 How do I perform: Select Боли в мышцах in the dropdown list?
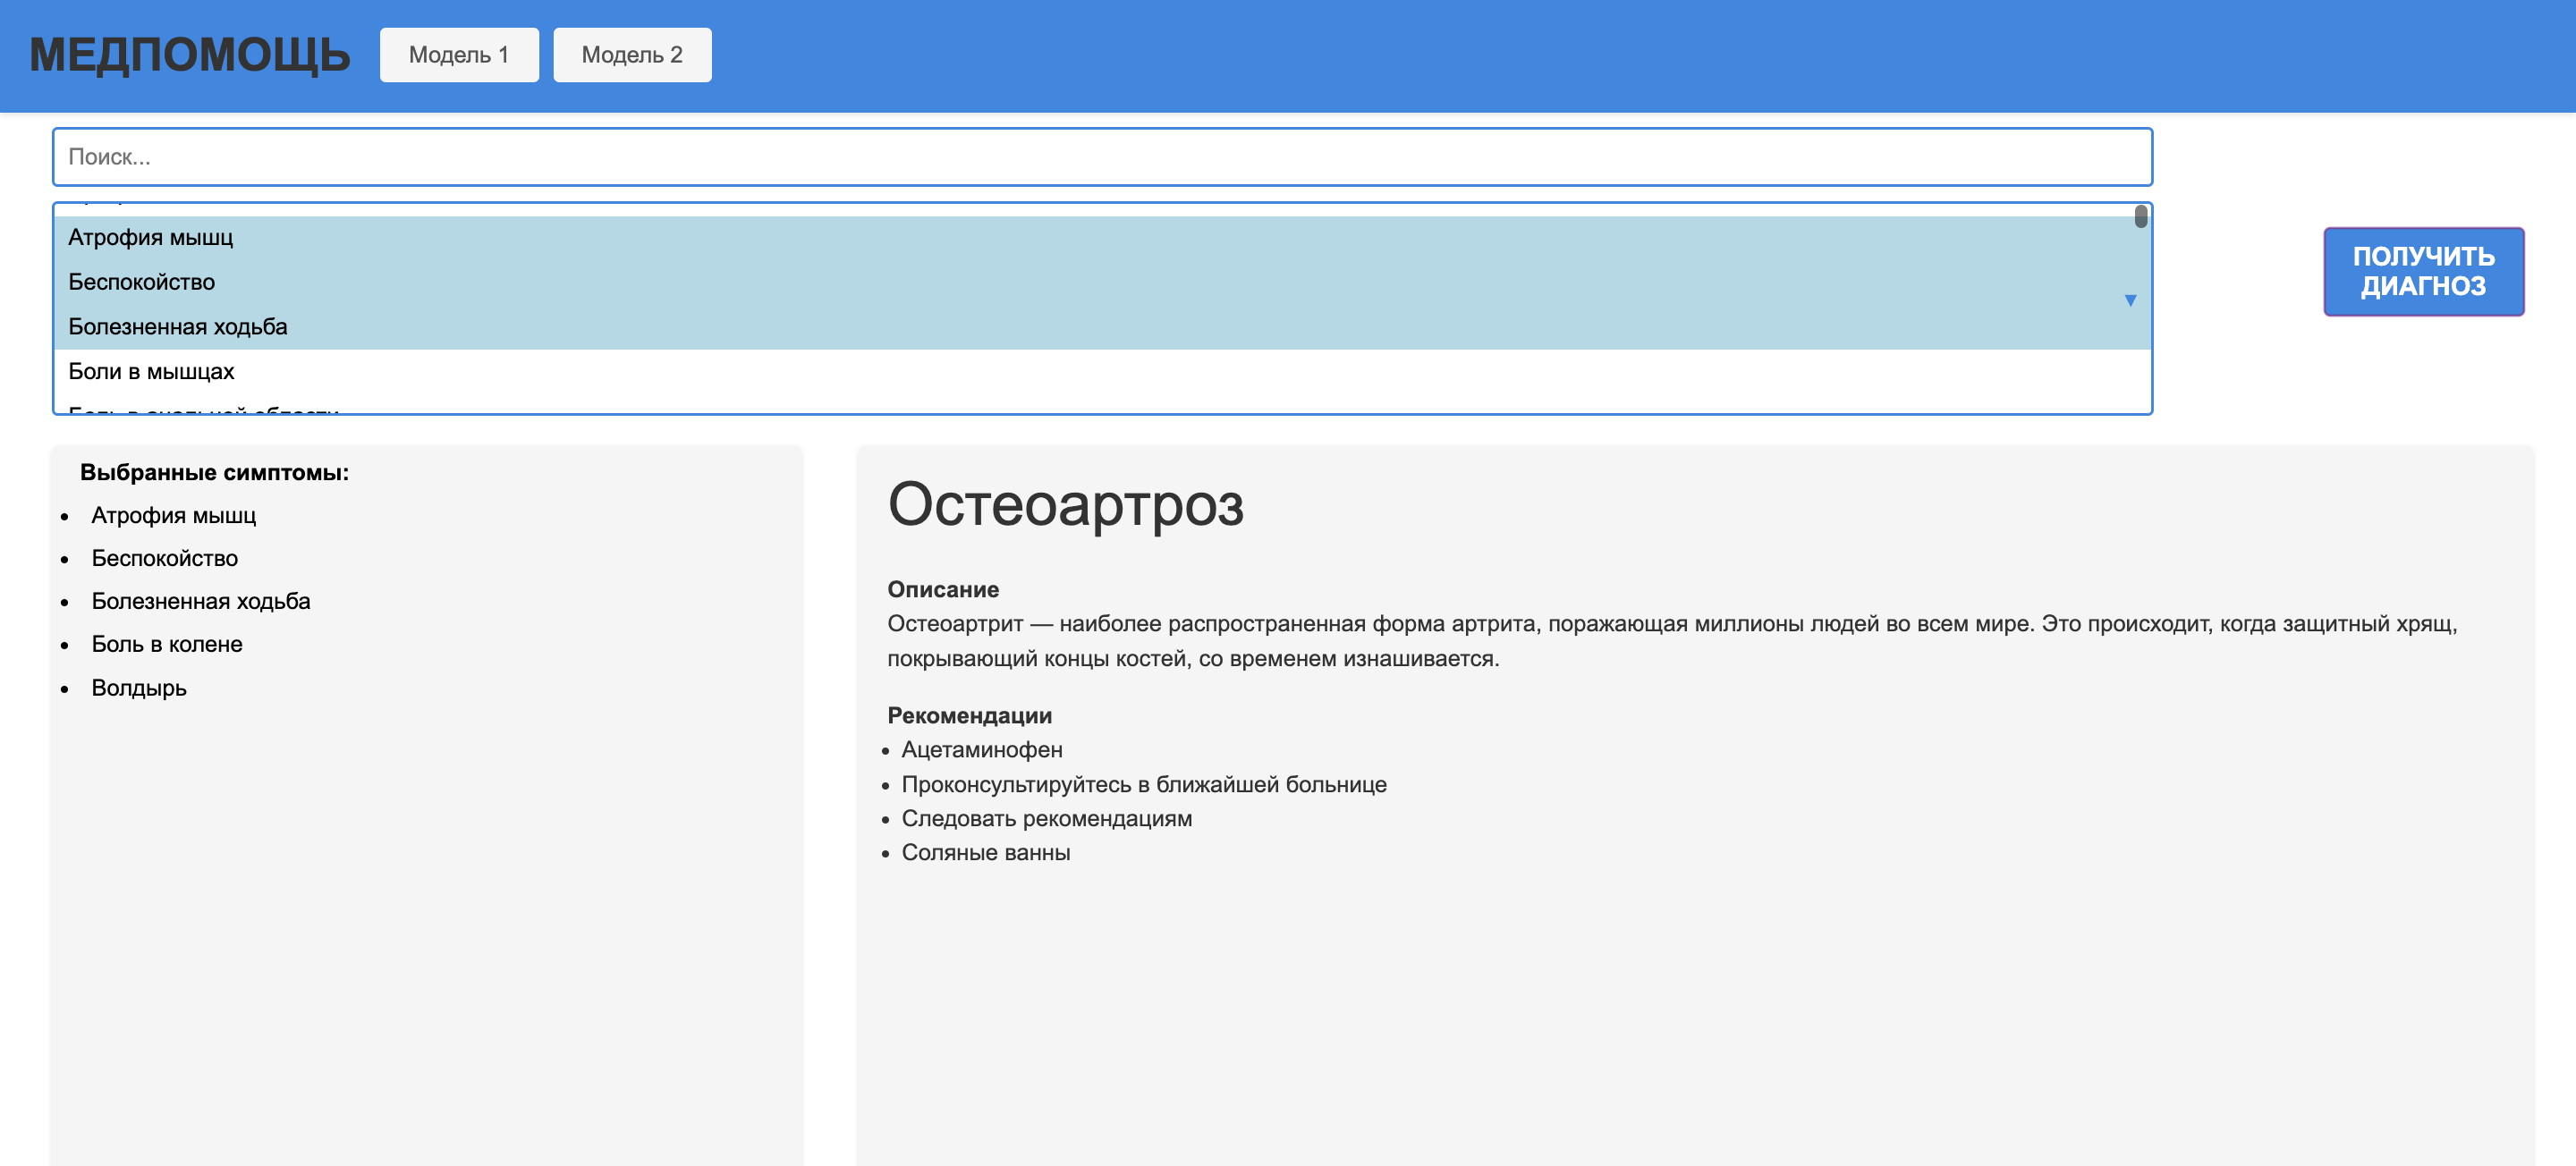click(x=151, y=371)
